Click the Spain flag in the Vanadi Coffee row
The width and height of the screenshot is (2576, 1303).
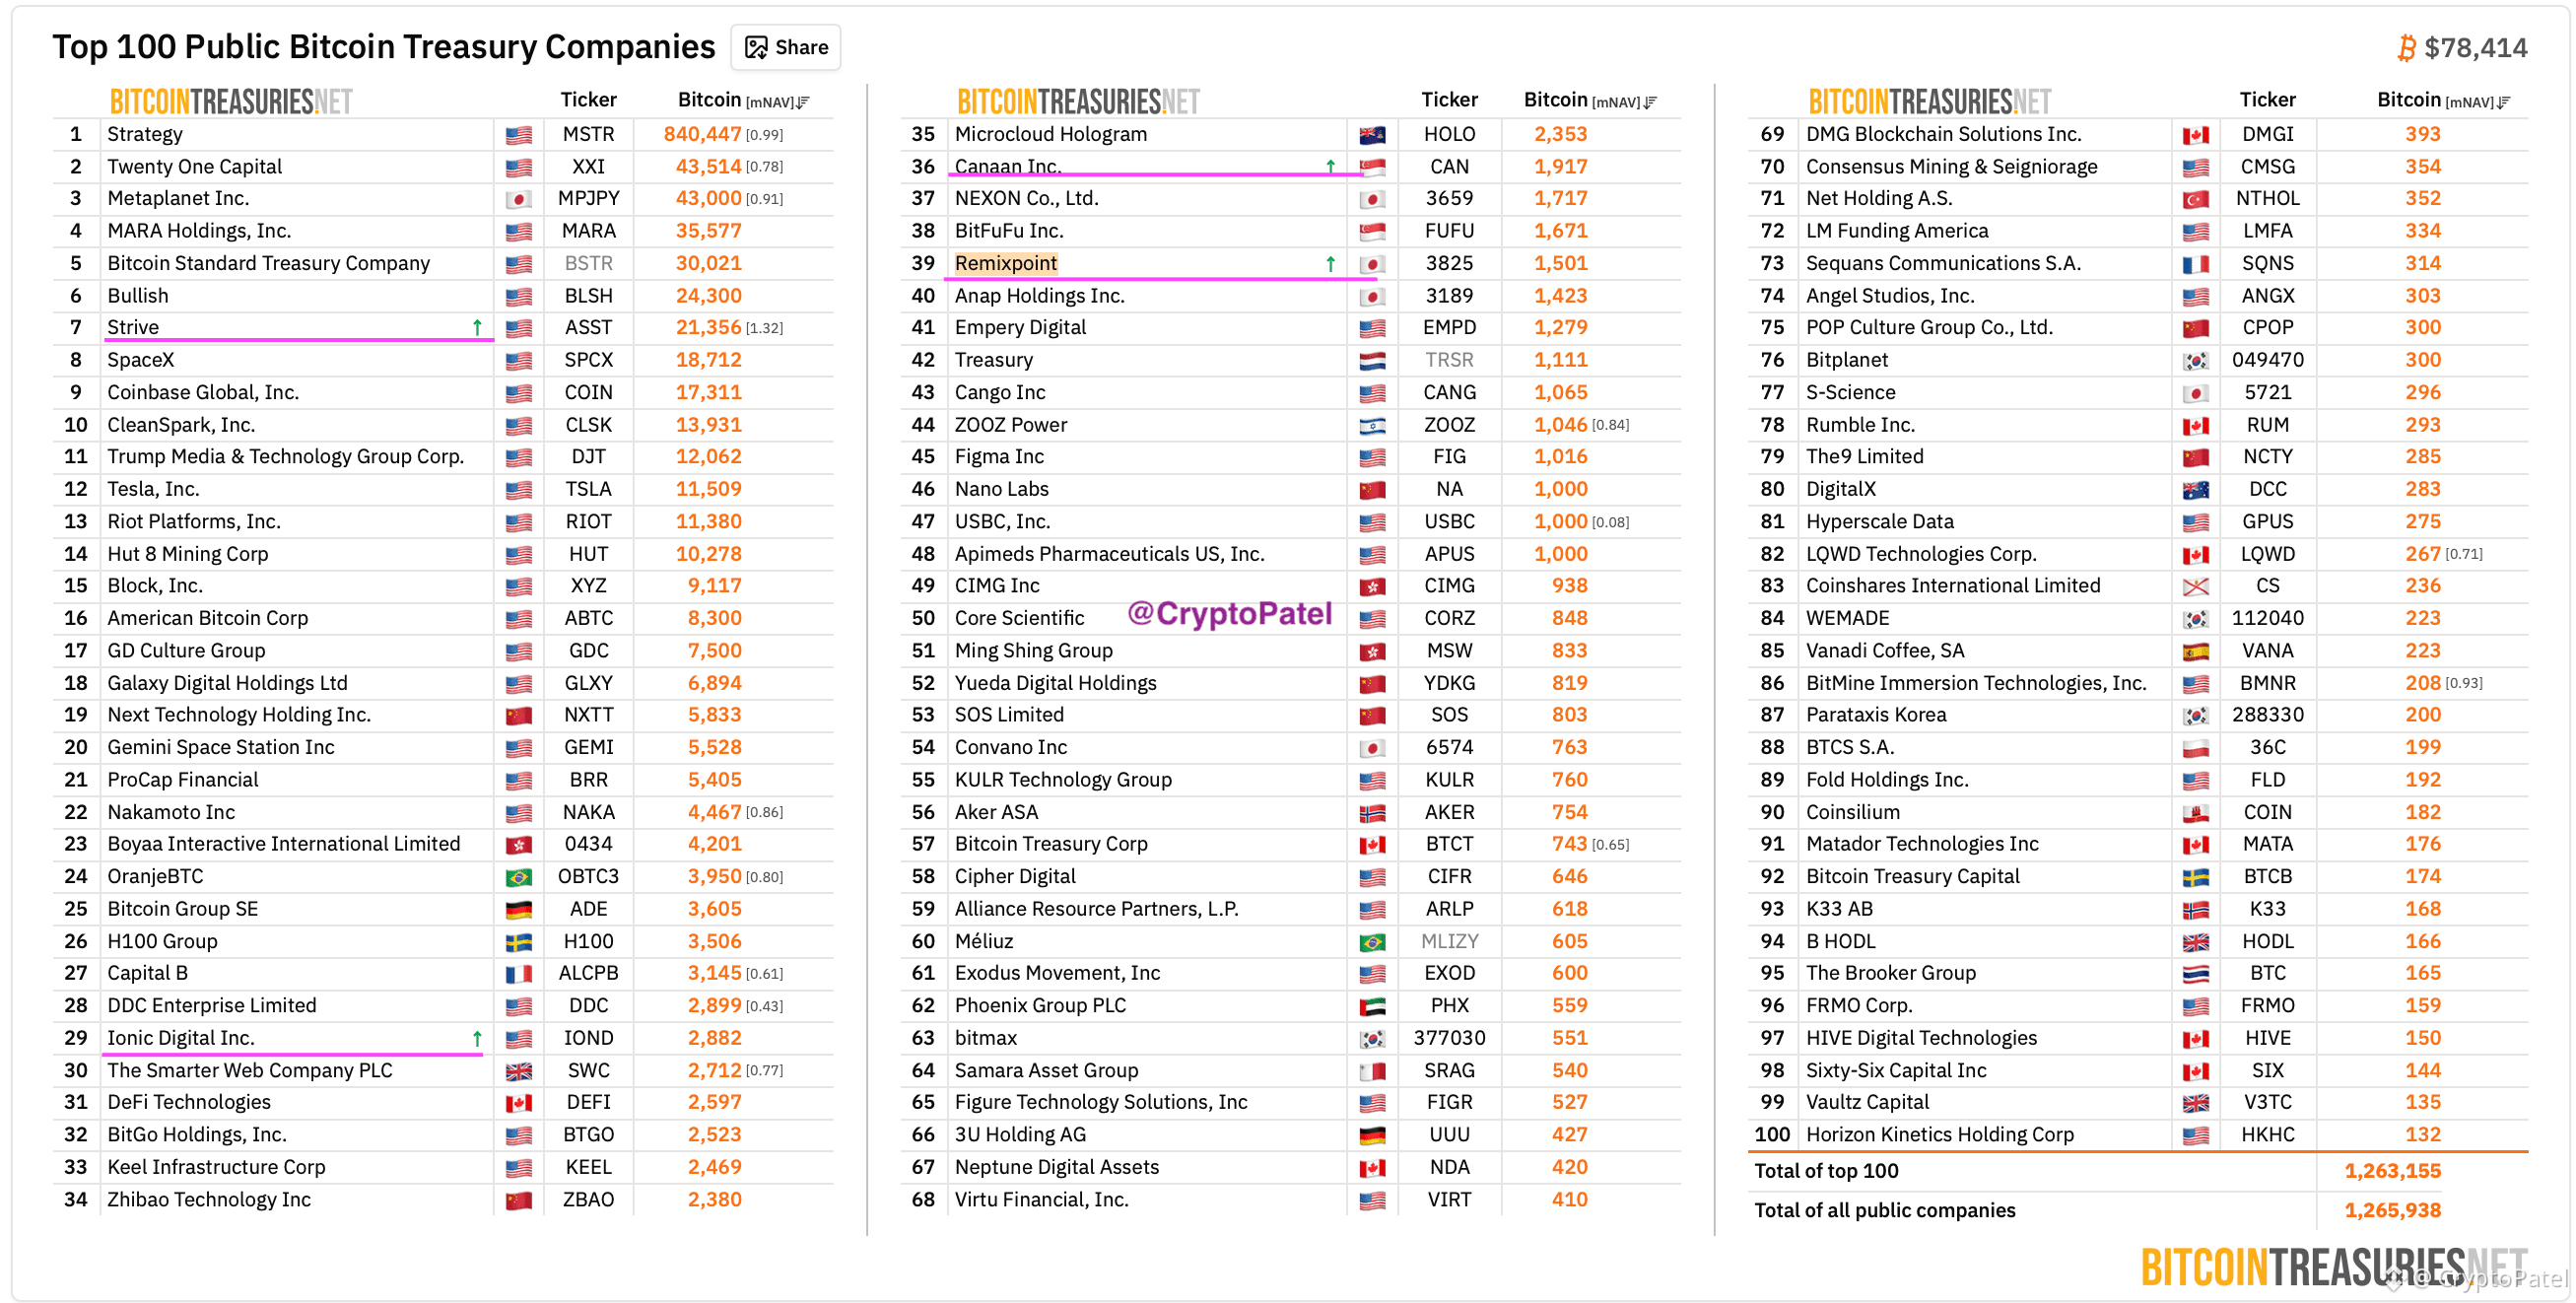(2195, 652)
